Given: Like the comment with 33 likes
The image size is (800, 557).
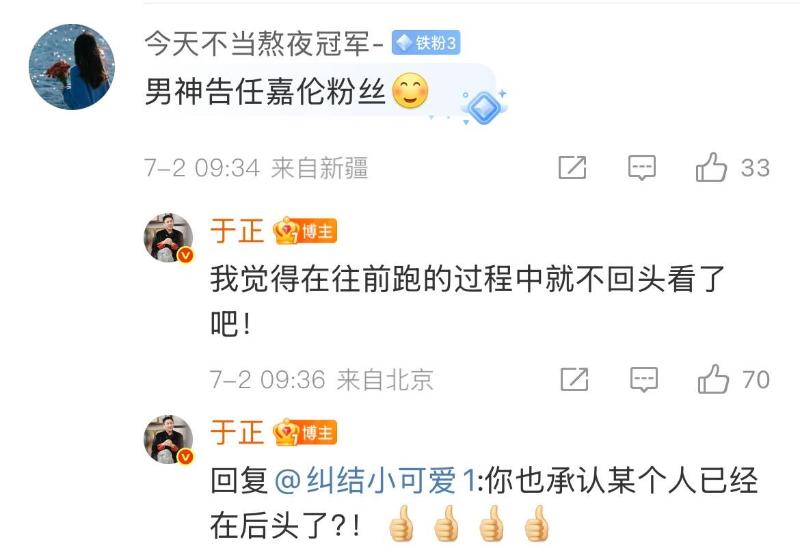Looking at the screenshot, I should (x=711, y=167).
